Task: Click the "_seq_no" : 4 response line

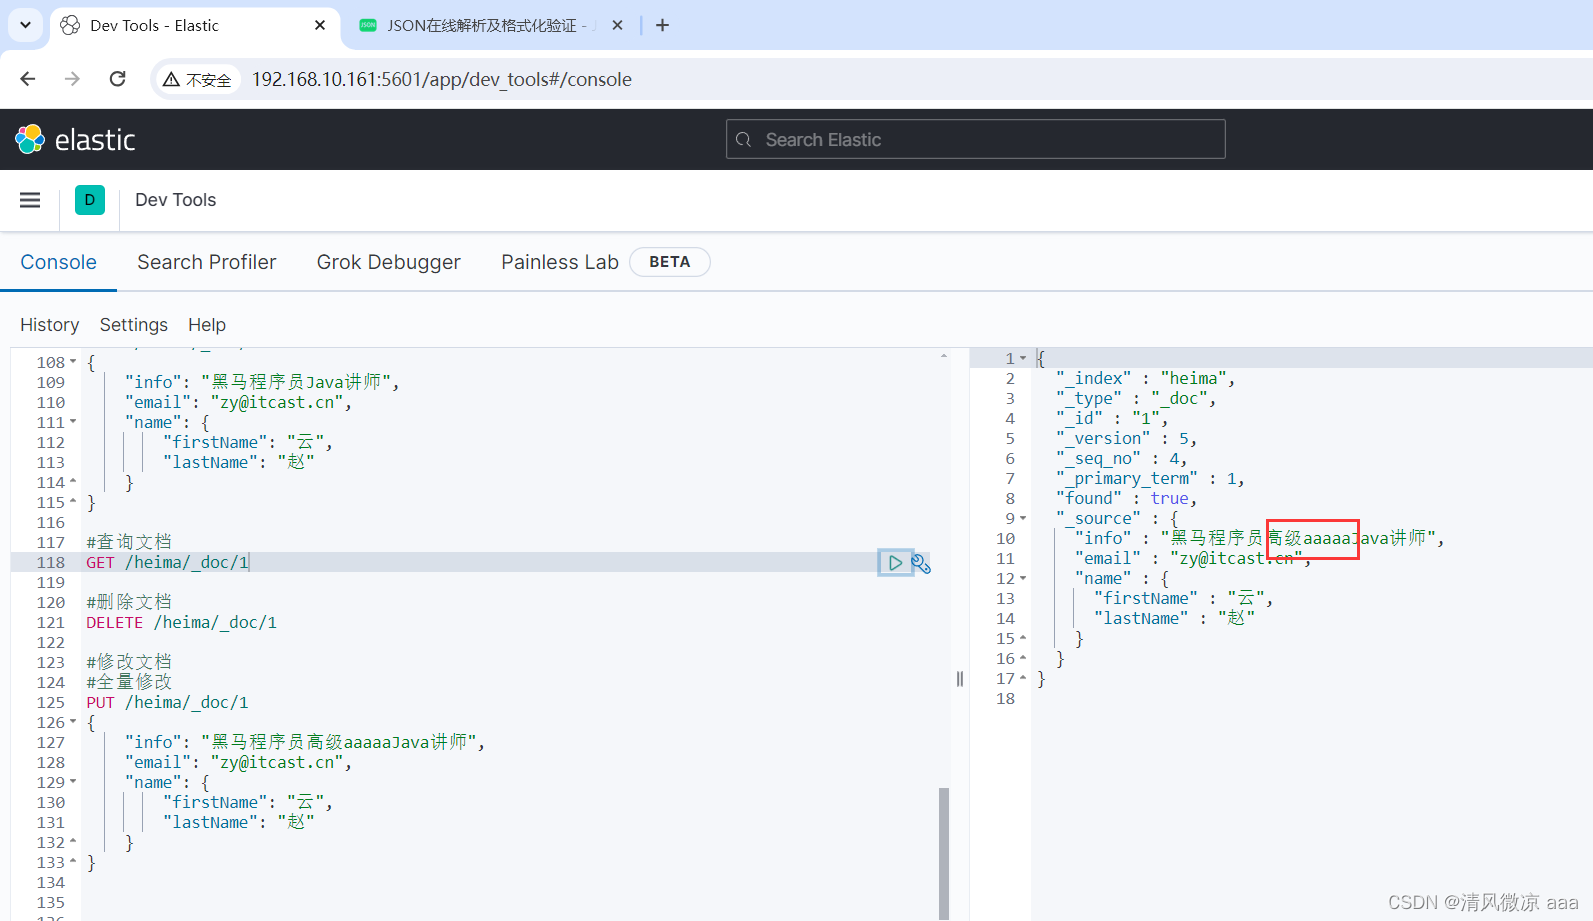Action: point(1121,458)
